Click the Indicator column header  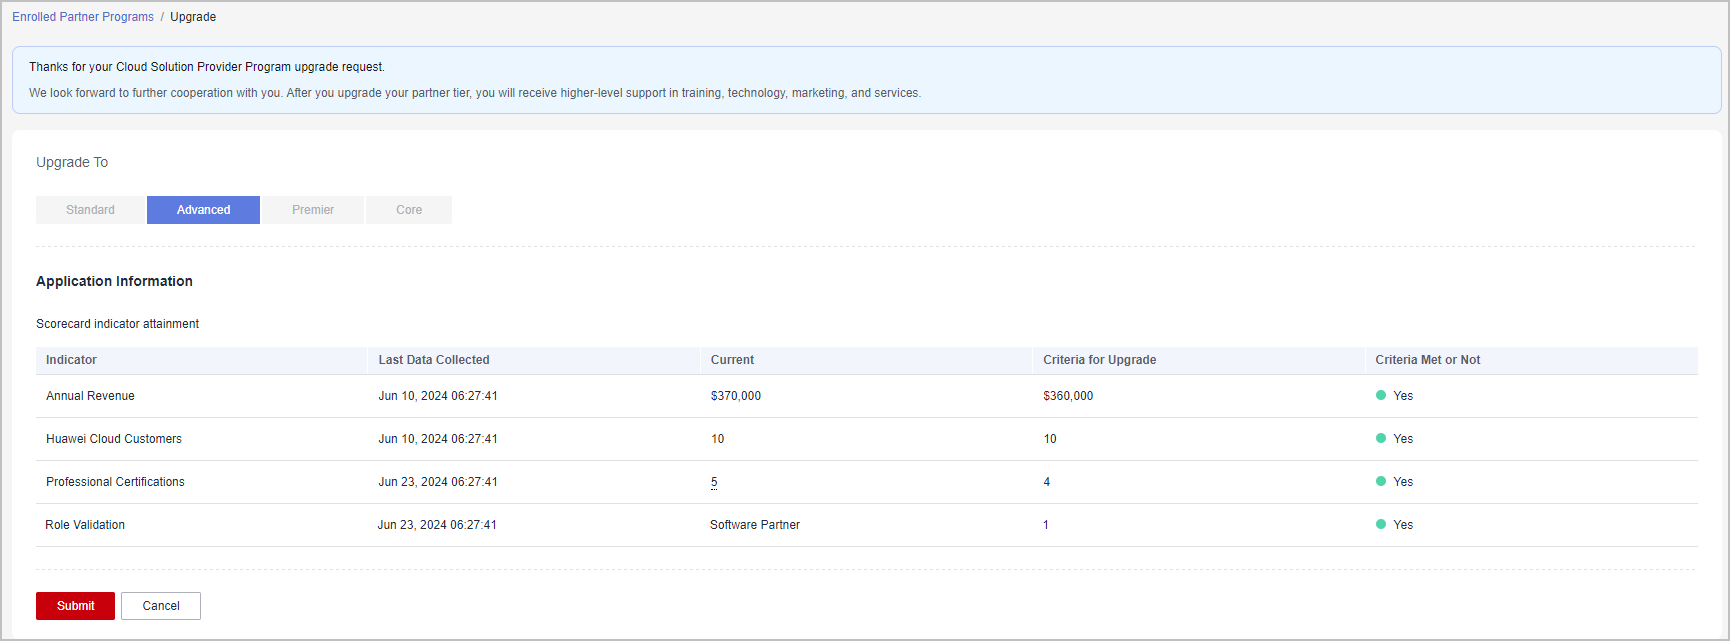click(71, 360)
